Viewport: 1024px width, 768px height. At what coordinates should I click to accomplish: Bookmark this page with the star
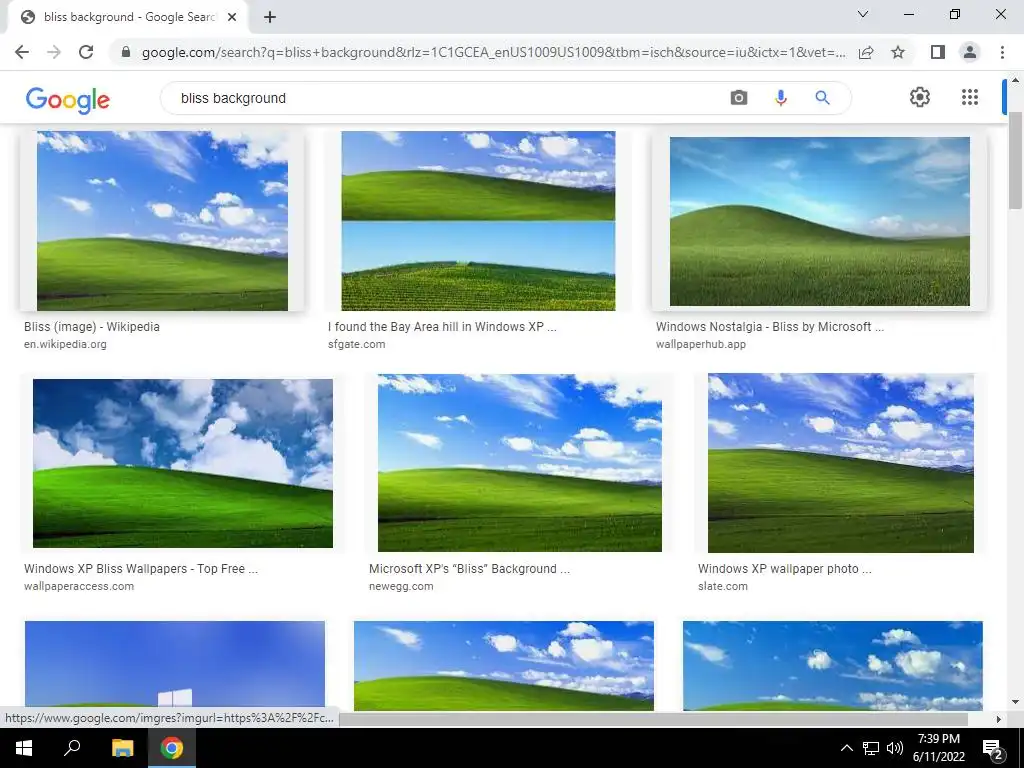click(898, 52)
